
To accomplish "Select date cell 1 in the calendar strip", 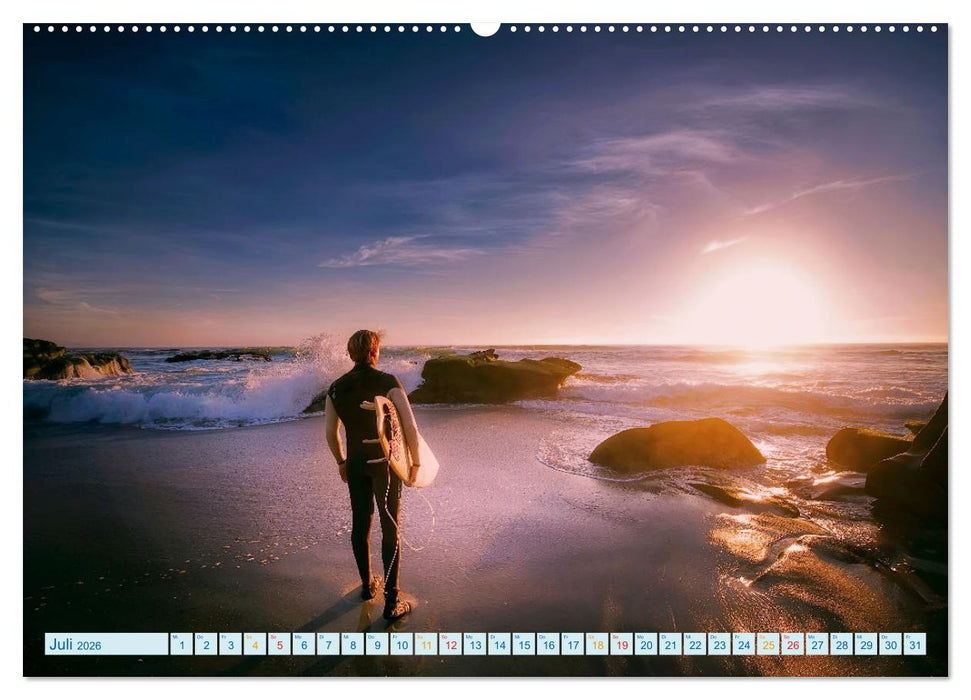I will [x=182, y=644].
